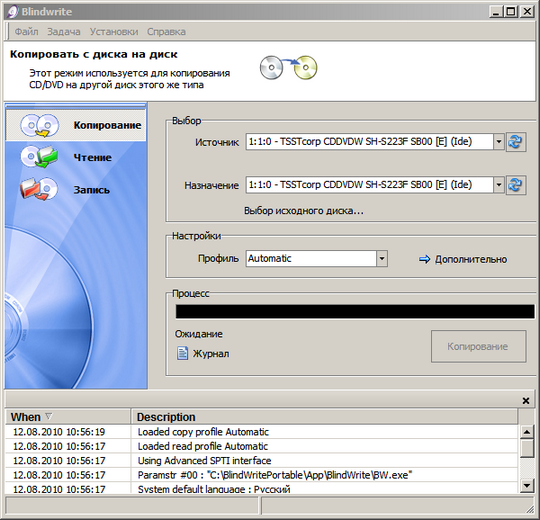The image size is (540, 520).
Task: Click the Копирование start button
Action: pos(478,346)
